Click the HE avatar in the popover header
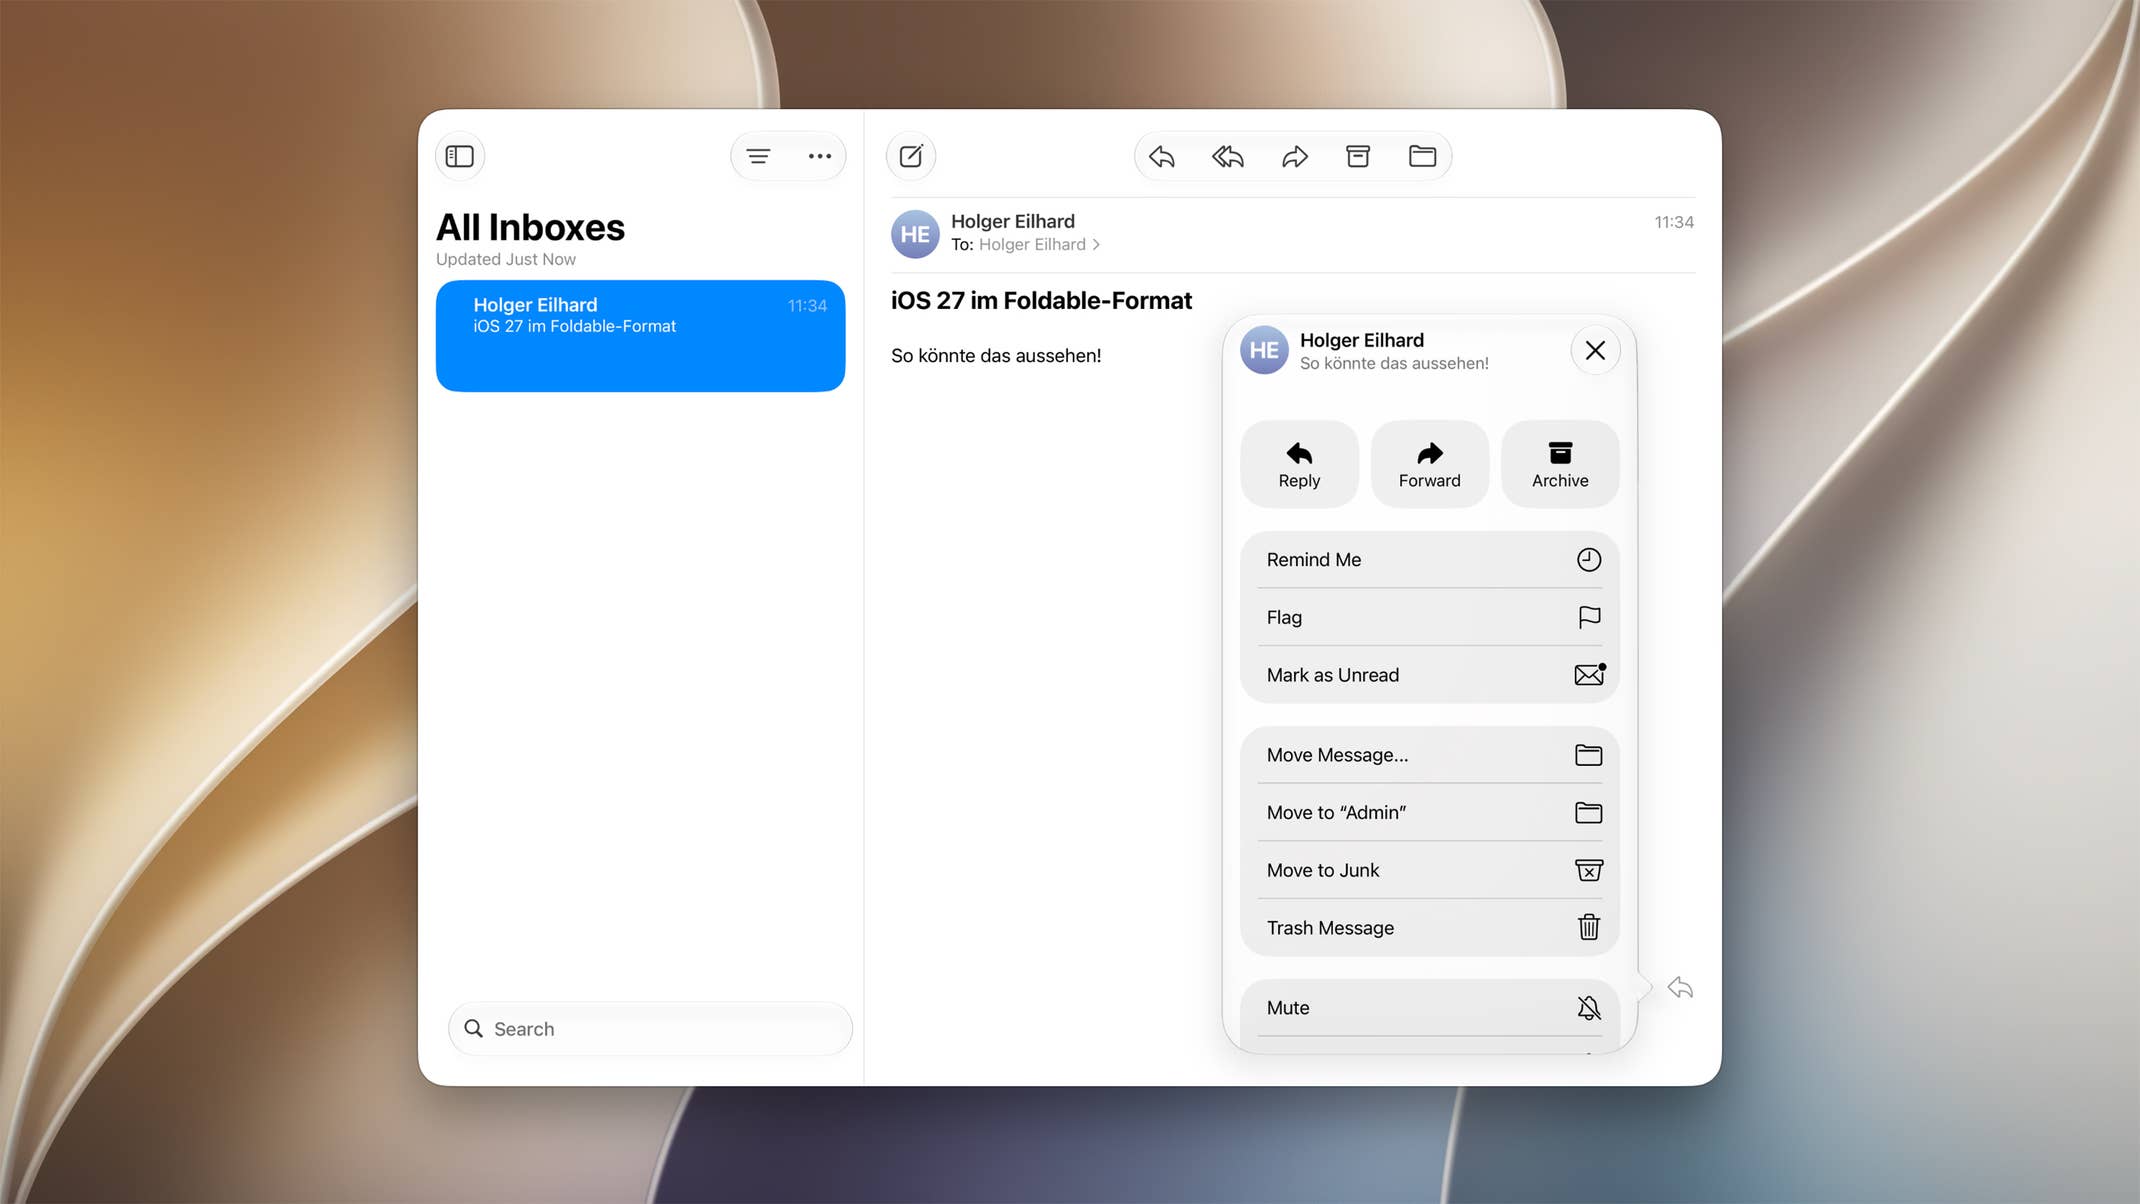The image size is (2140, 1204). pos(1264,350)
